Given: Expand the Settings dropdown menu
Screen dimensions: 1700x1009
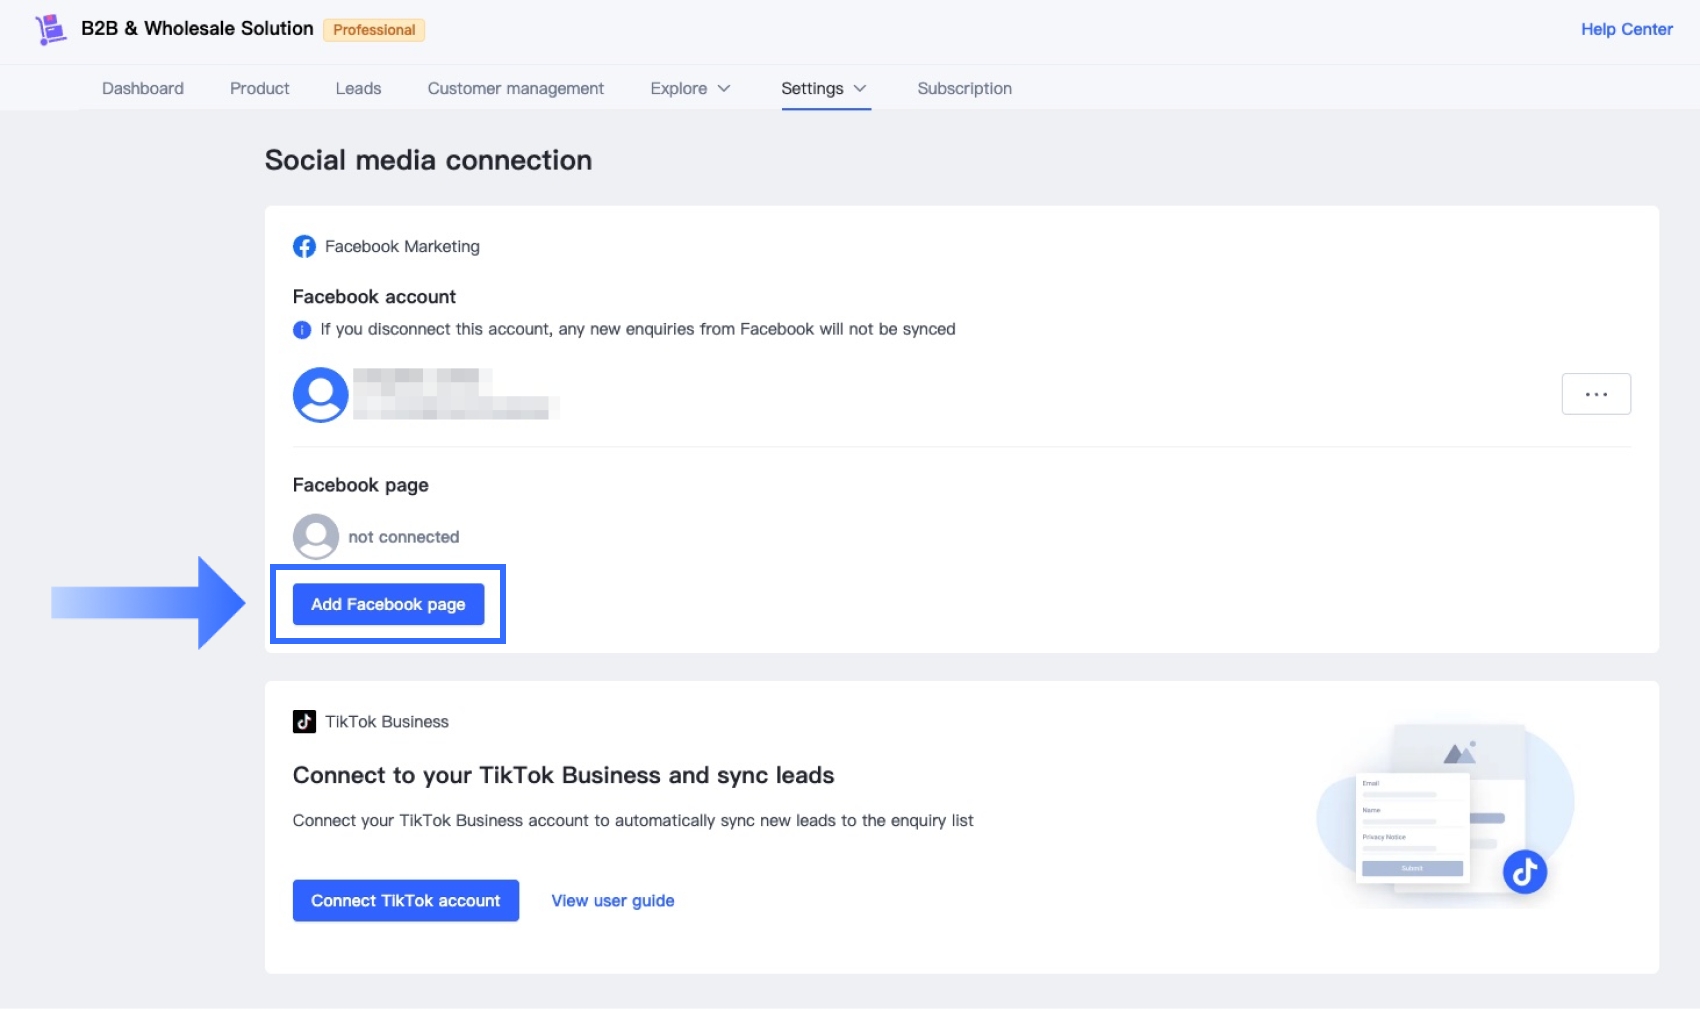Looking at the screenshot, I should coord(824,89).
